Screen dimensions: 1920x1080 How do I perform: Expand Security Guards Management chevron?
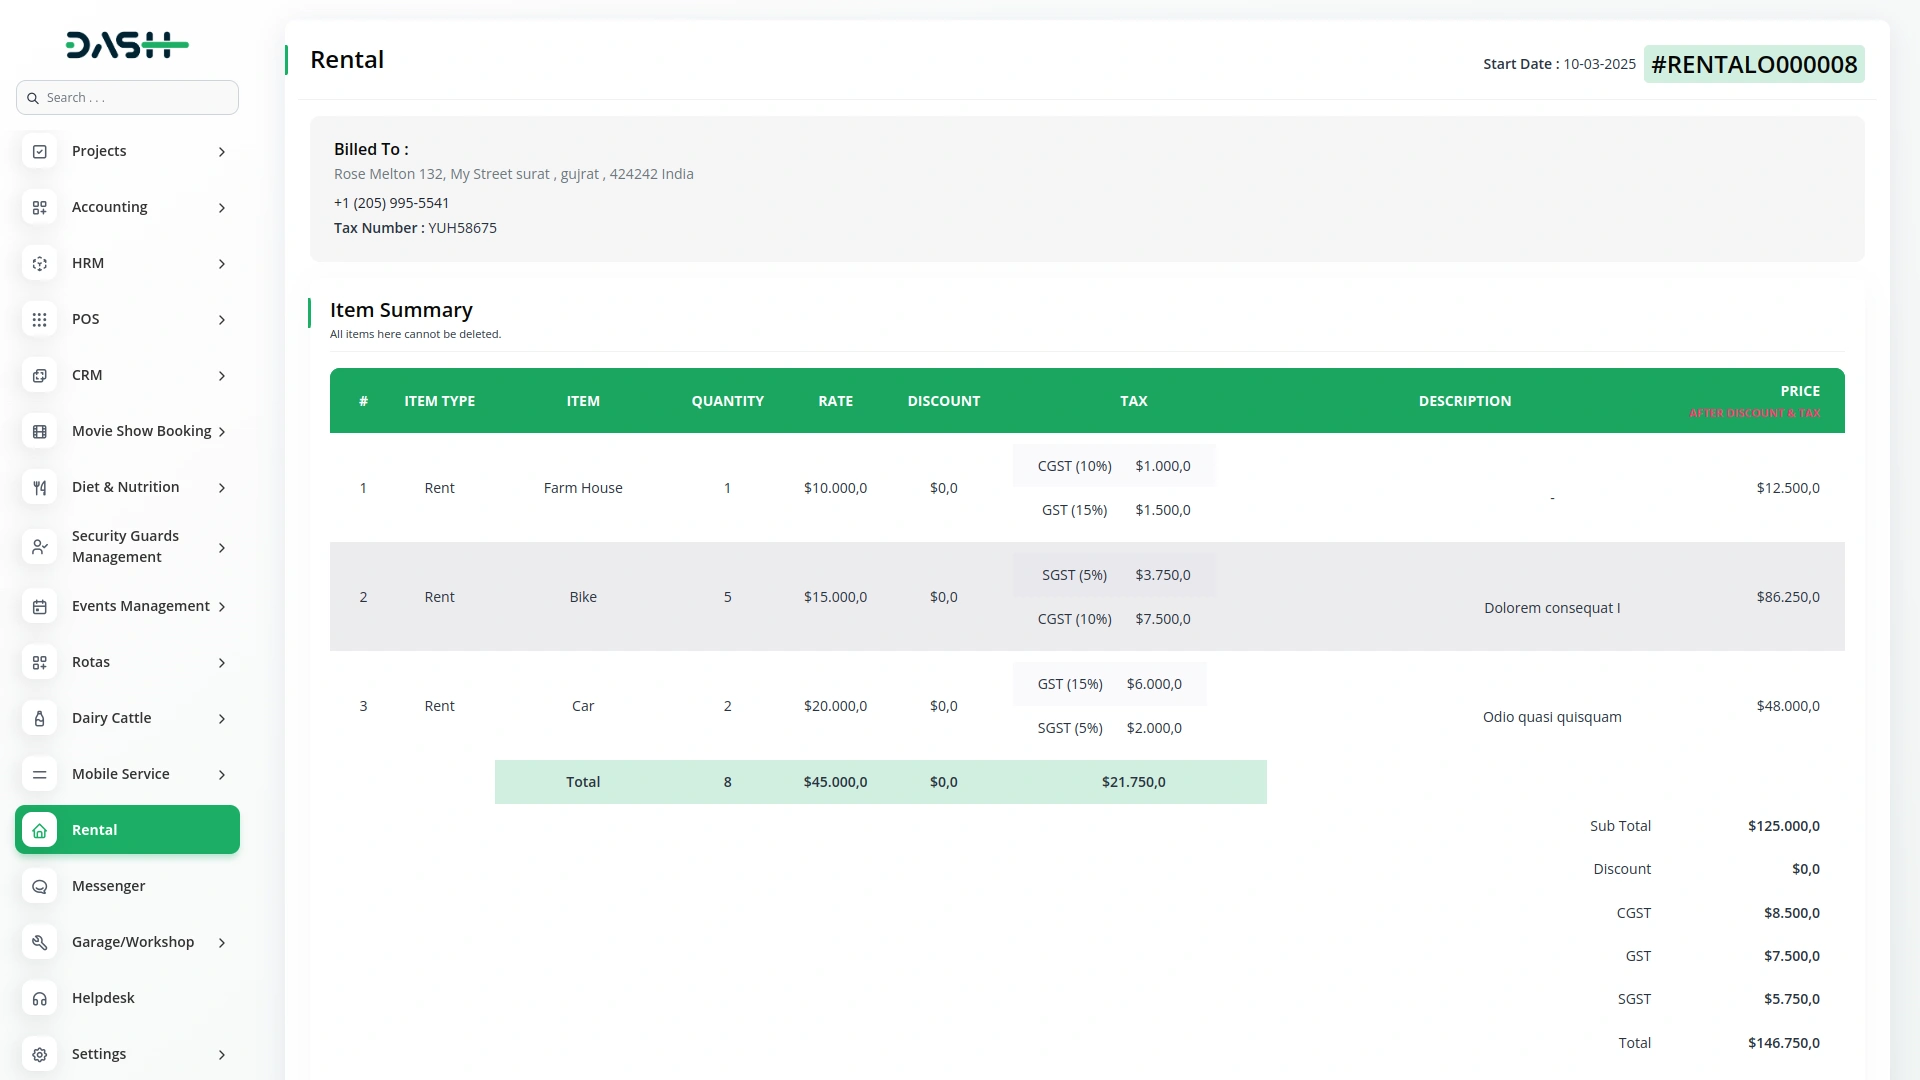(222, 548)
